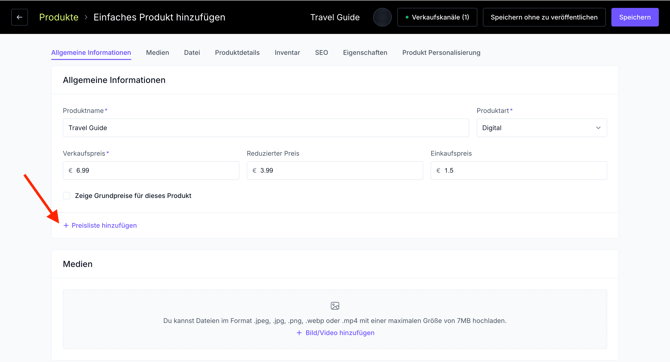The width and height of the screenshot is (670, 362).
Task: Focus the Produktname input field
Action: point(266,128)
